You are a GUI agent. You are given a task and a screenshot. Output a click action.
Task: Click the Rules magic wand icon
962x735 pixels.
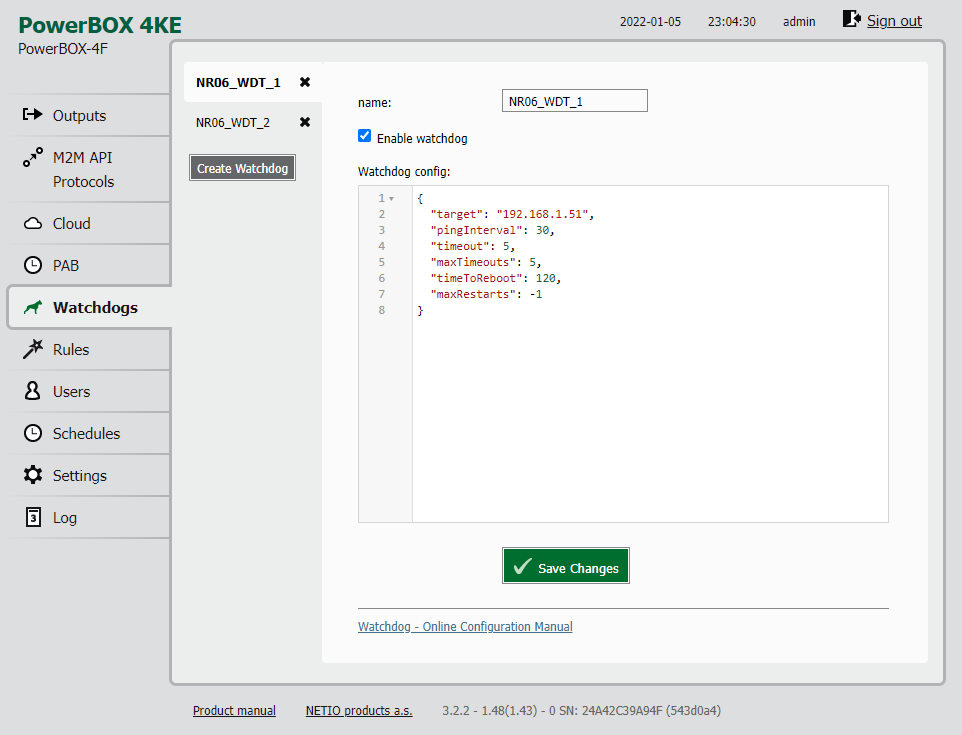pyautogui.click(x=33, y=349)
